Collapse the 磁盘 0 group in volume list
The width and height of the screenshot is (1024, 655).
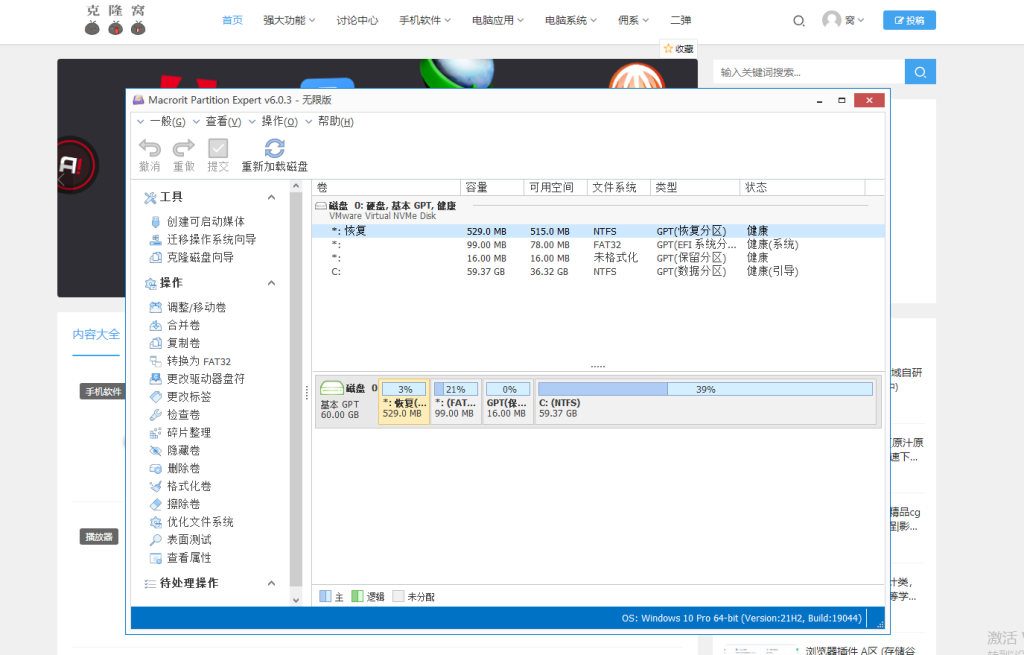[x=321, y=206]
